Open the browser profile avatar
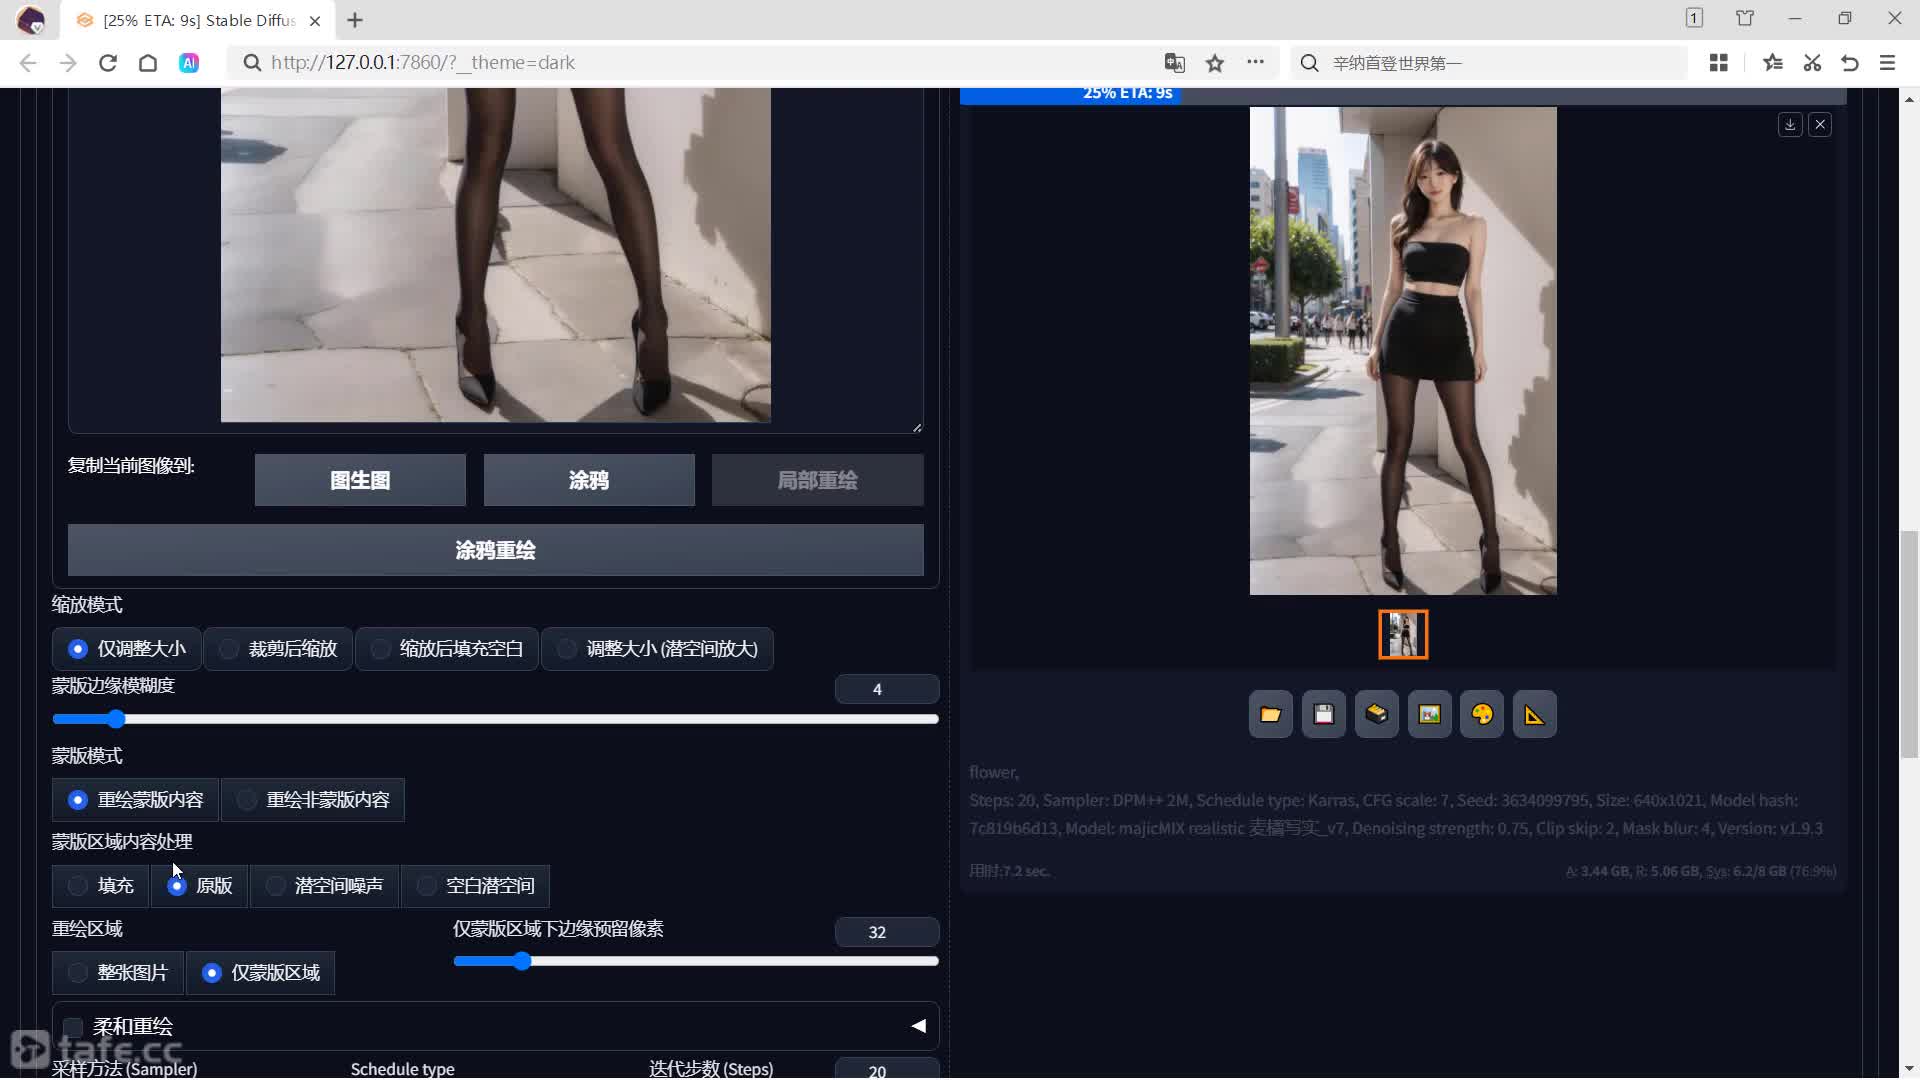 click(x=30, y=20)
